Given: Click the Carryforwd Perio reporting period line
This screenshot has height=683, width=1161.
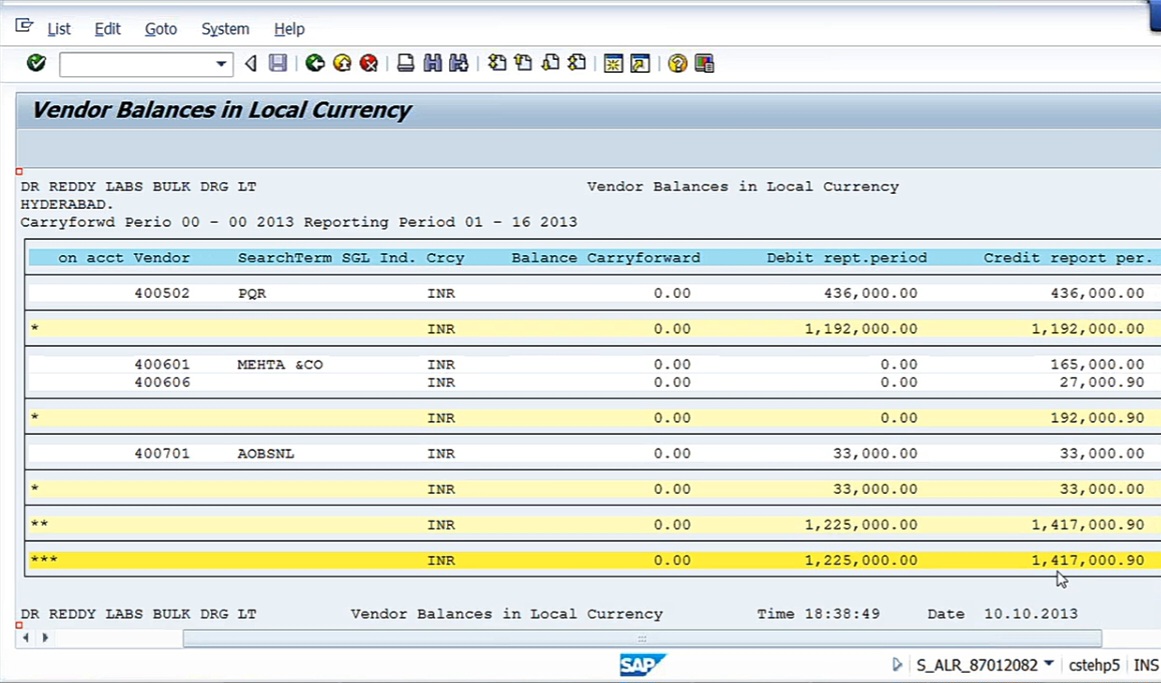Looking at the screenshot, I should (x=298, y=222).
